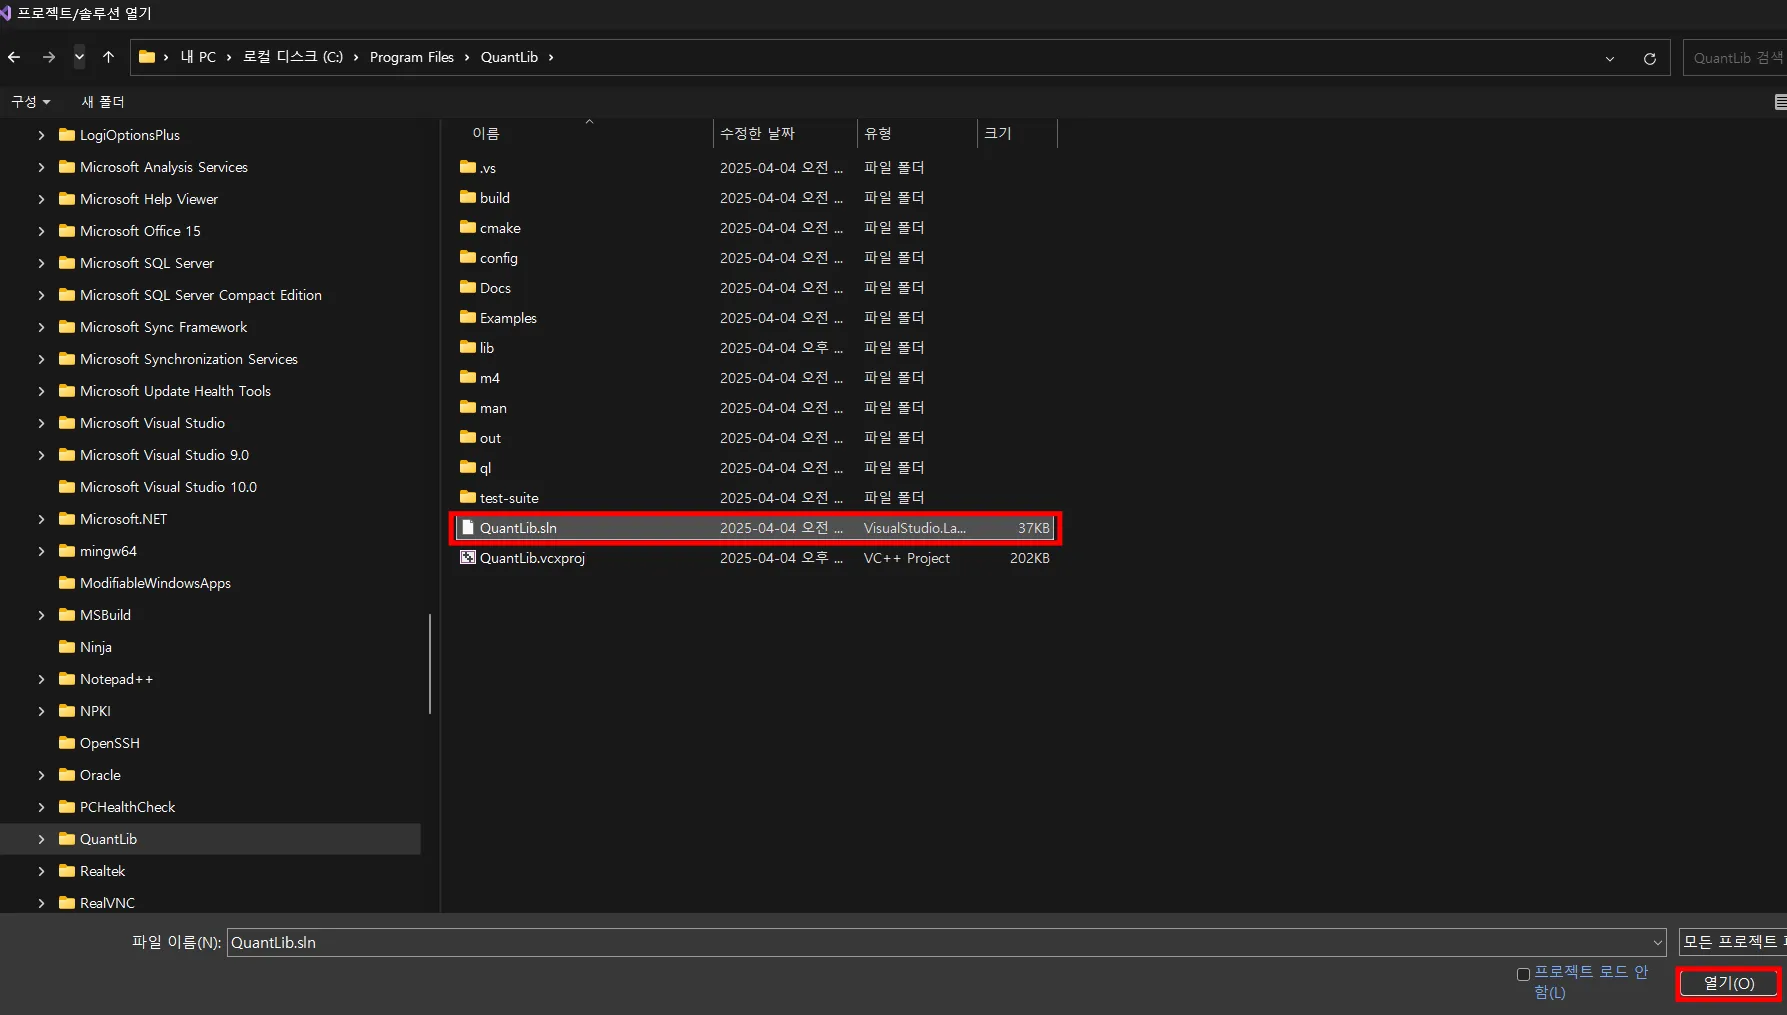The width and height of the screenshot is (1787, 1015).
Task: Select QuantLib.sln solution file icon
Action: coord(468,527)
